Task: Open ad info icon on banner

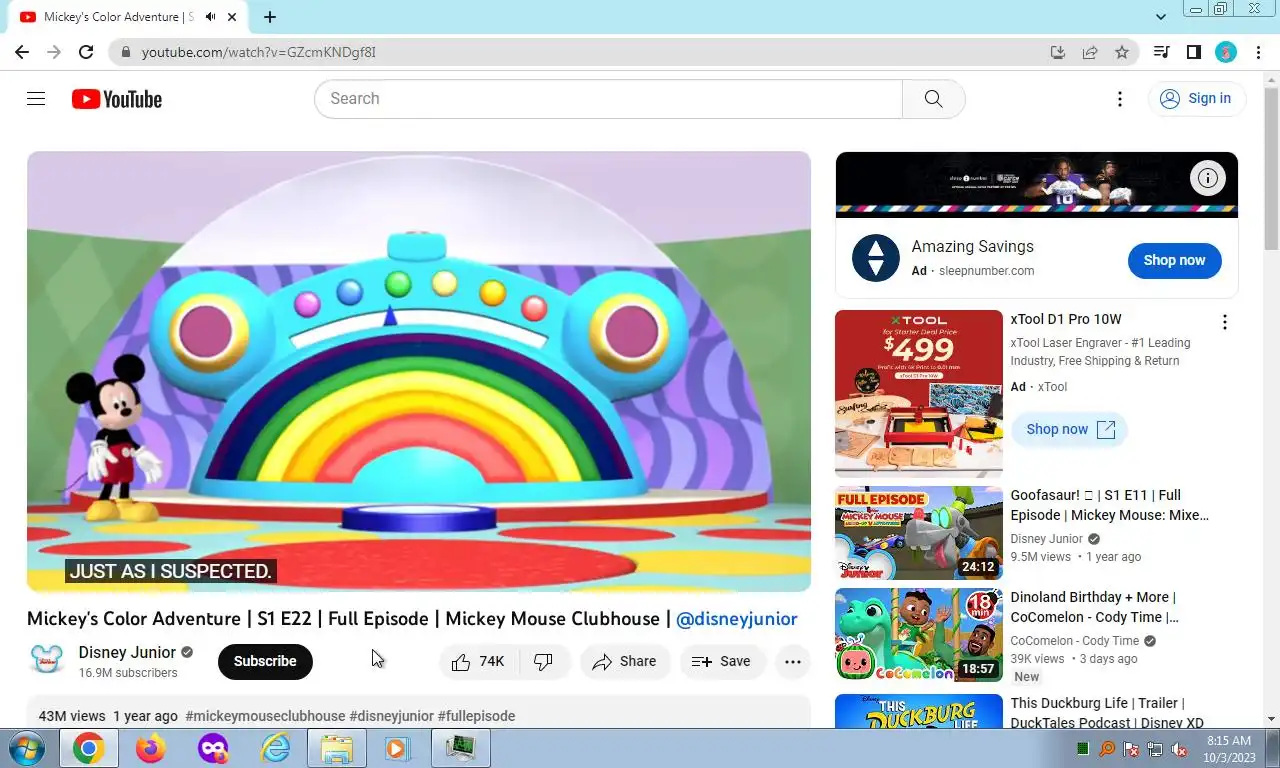Action: tap(1208, 179)
